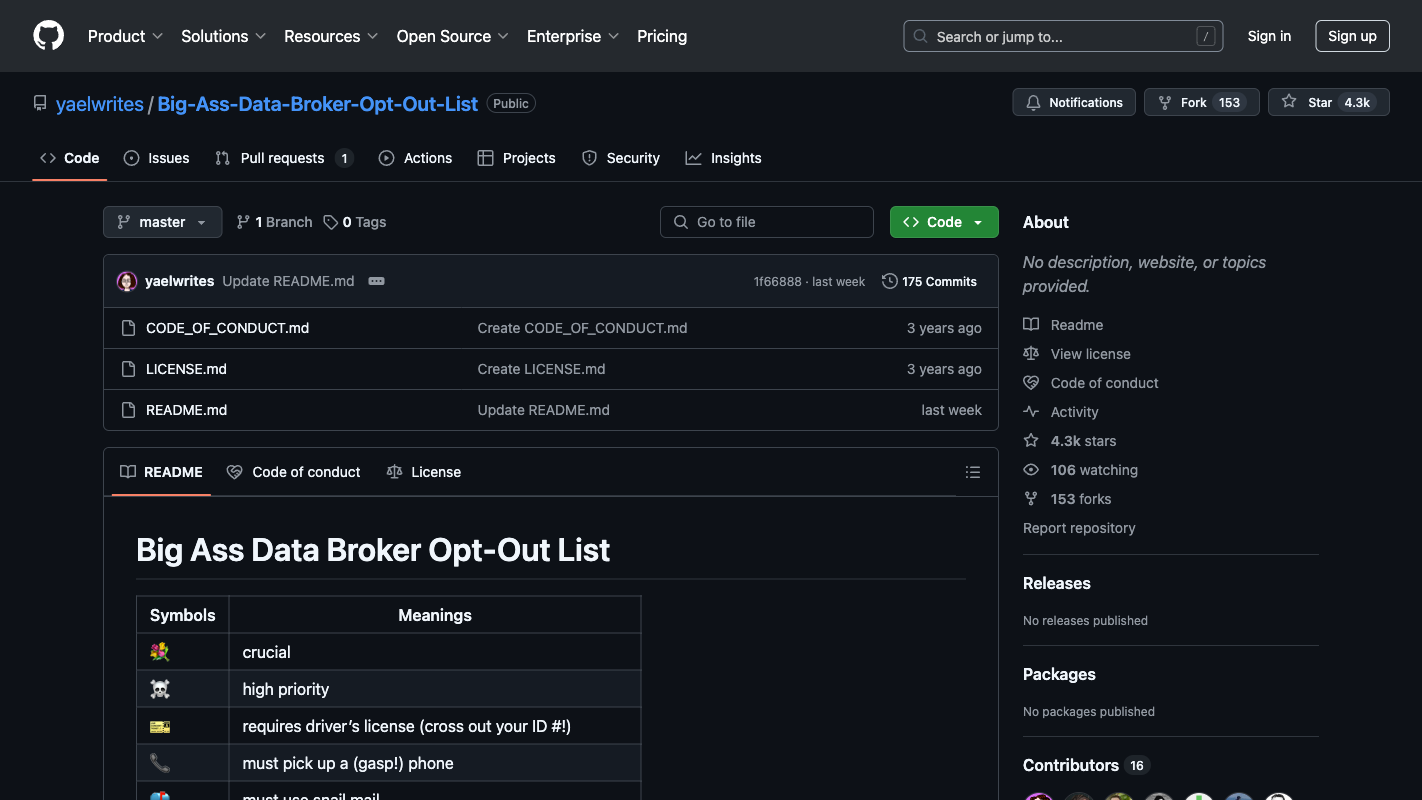Go to the GitHub homepage logo
Image resolution: width=1422 pixels, height=800 pixels.
point(48,36)
